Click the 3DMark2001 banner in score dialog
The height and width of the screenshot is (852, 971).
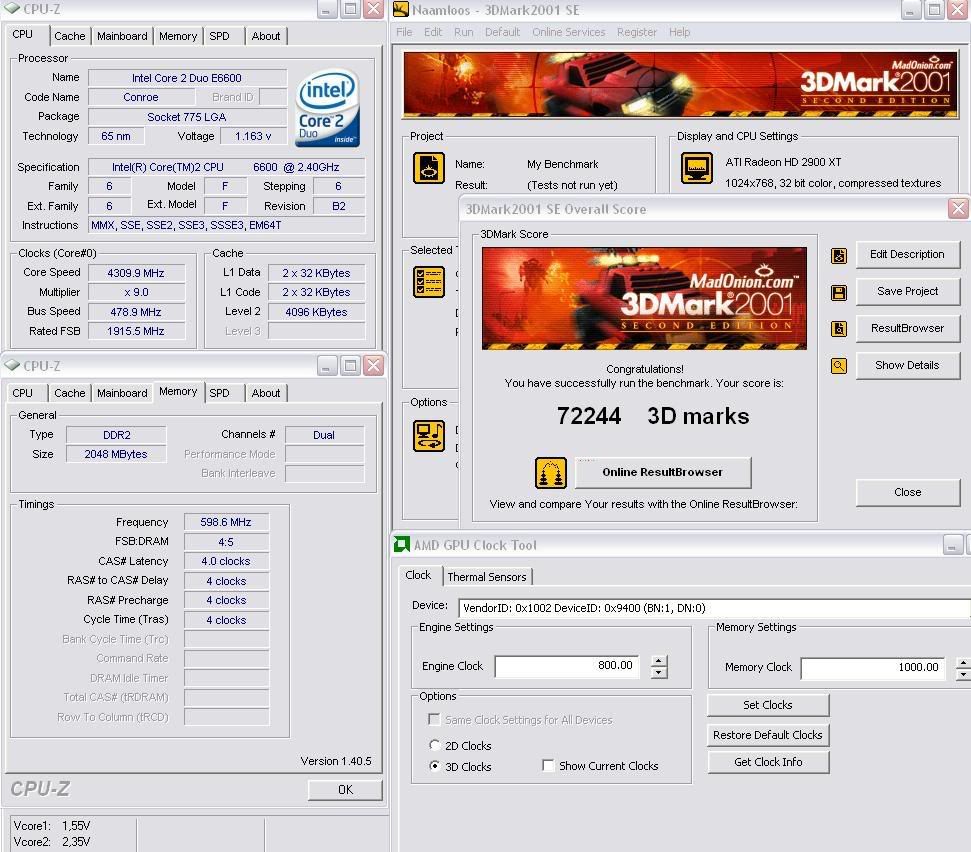(x=644, y=298)
